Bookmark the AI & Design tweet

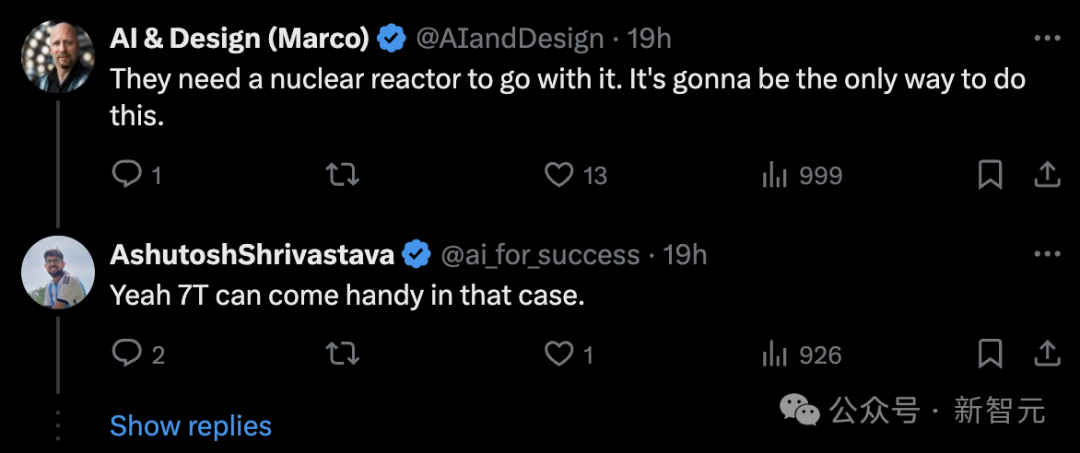pos(989,176)
